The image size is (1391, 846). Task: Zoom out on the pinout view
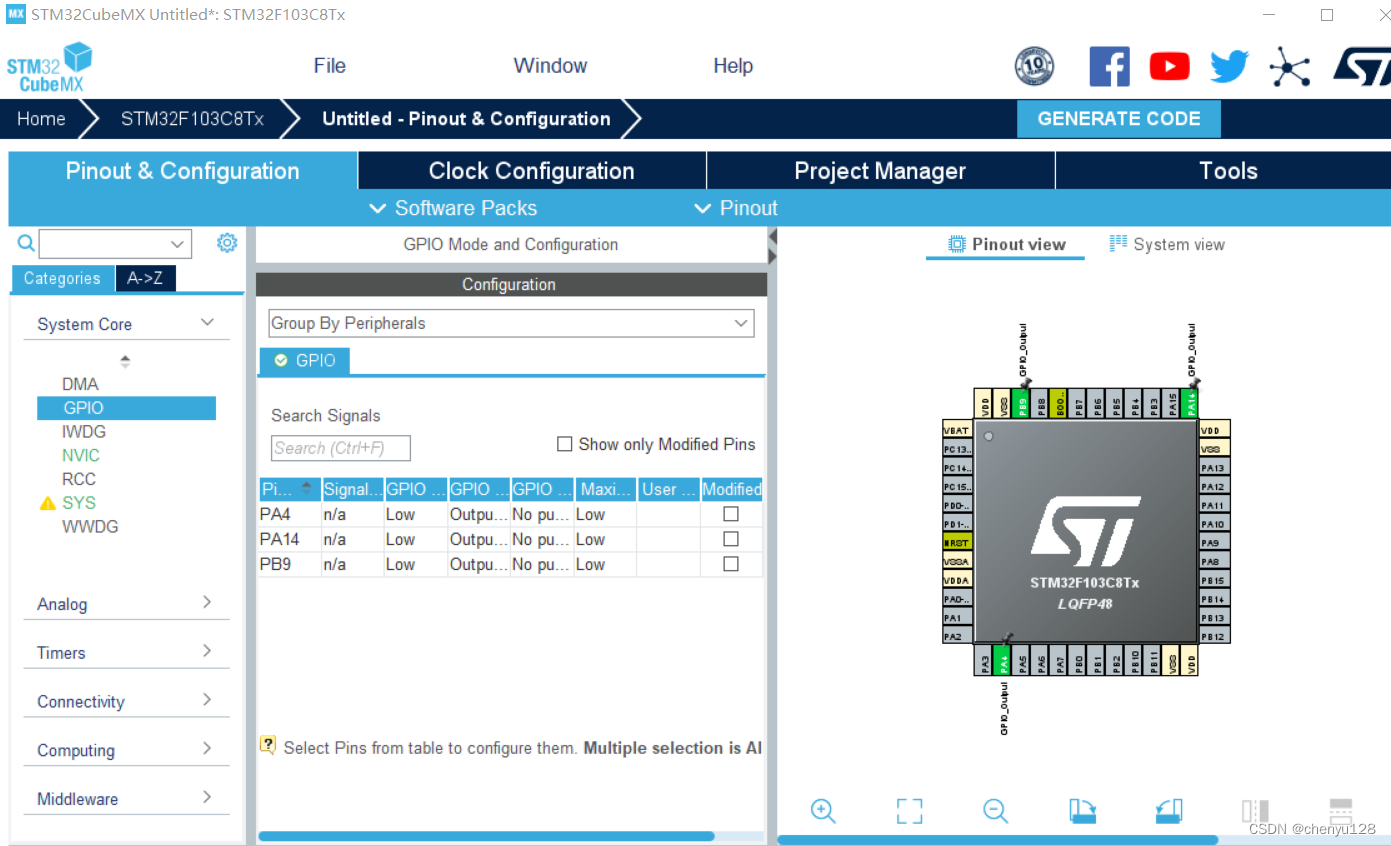pos(995,811)
